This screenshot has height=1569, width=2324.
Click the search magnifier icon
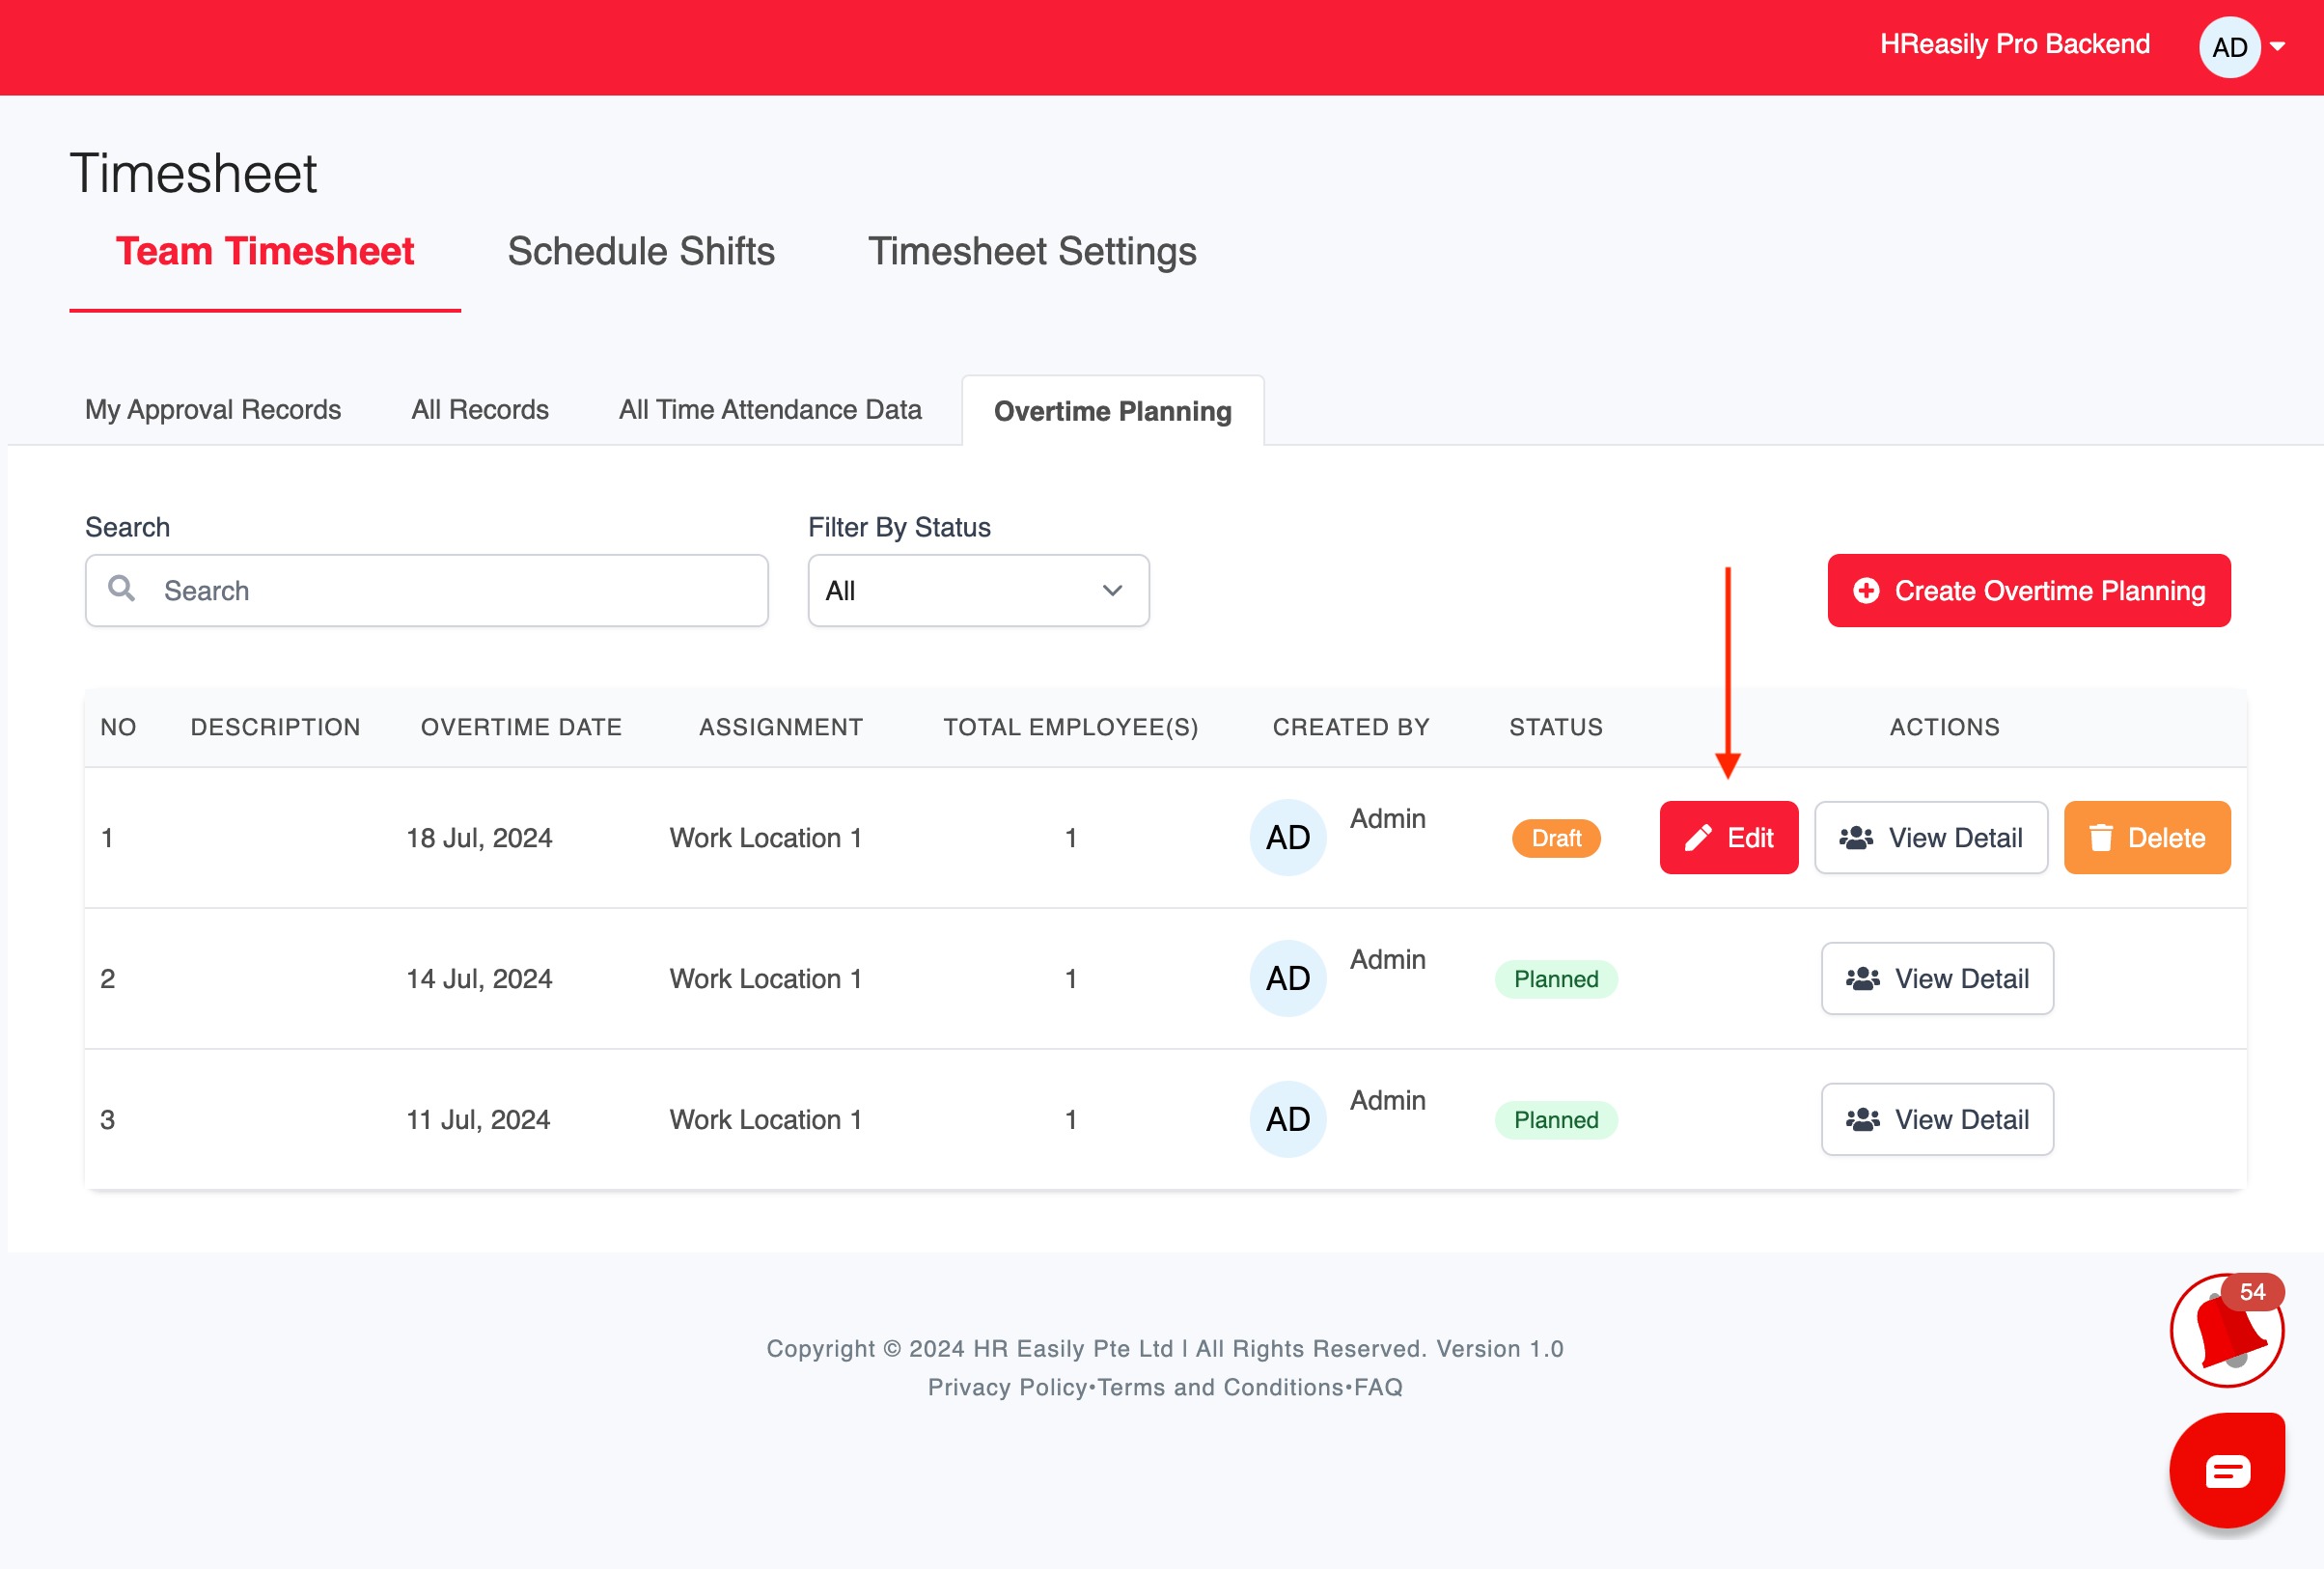[122, 589]
